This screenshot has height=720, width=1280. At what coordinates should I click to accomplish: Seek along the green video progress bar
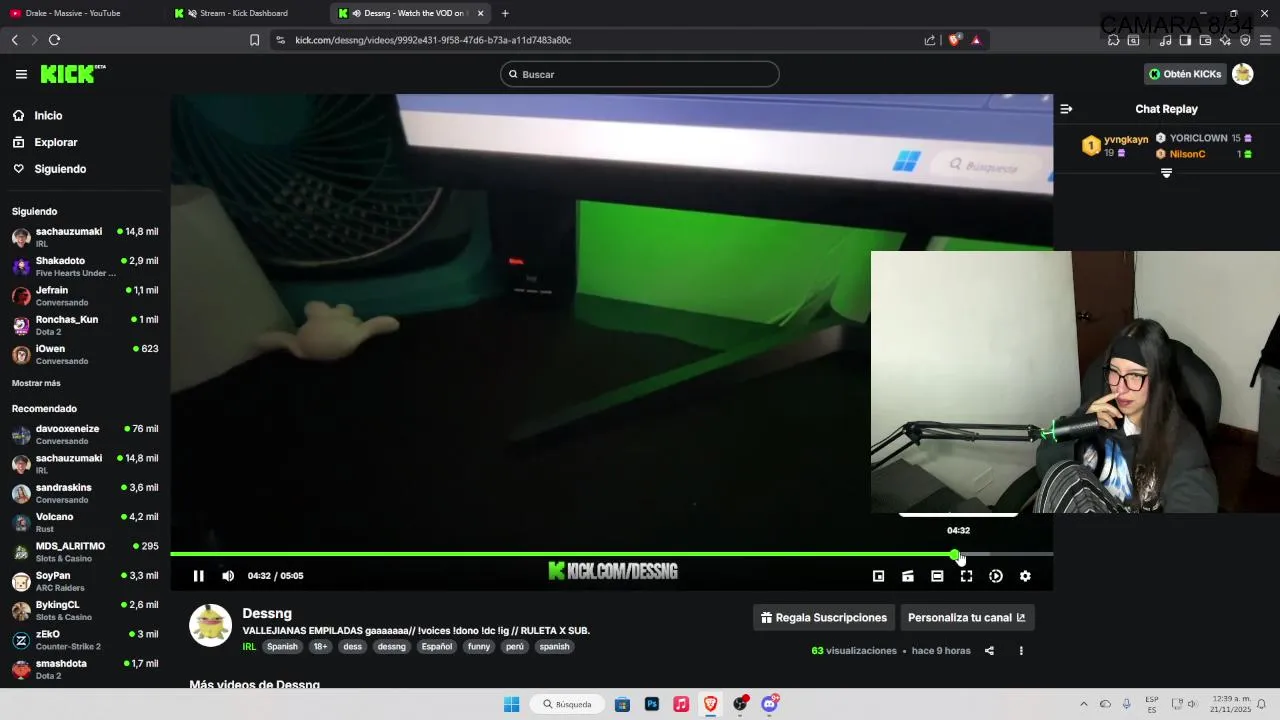point(611,554)
